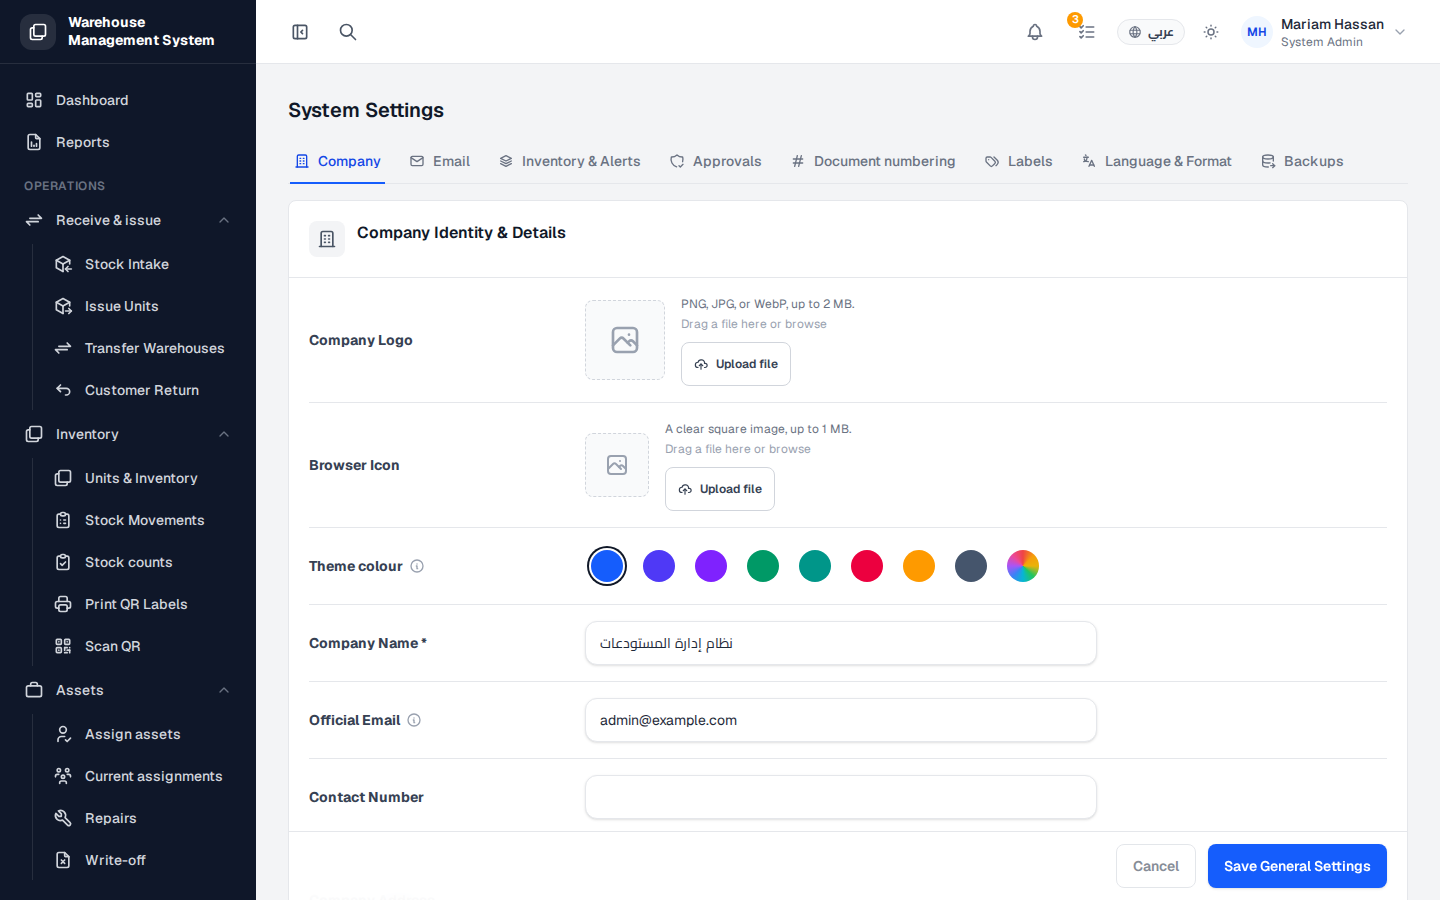Switch language to Arabic with the globe button

pos(1151,32)
